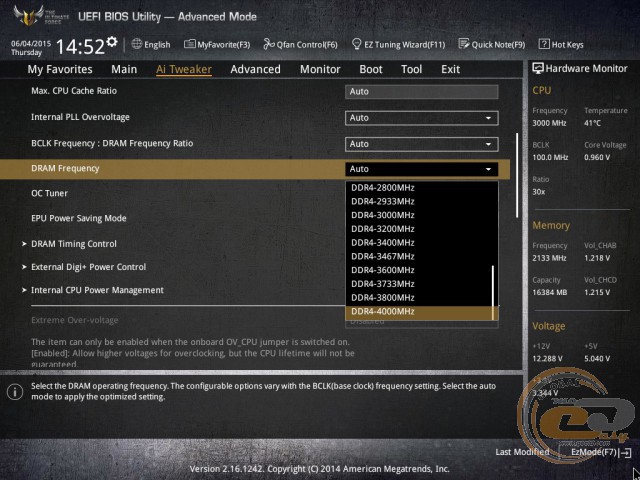Click the globe language icon

click(137, 44)
